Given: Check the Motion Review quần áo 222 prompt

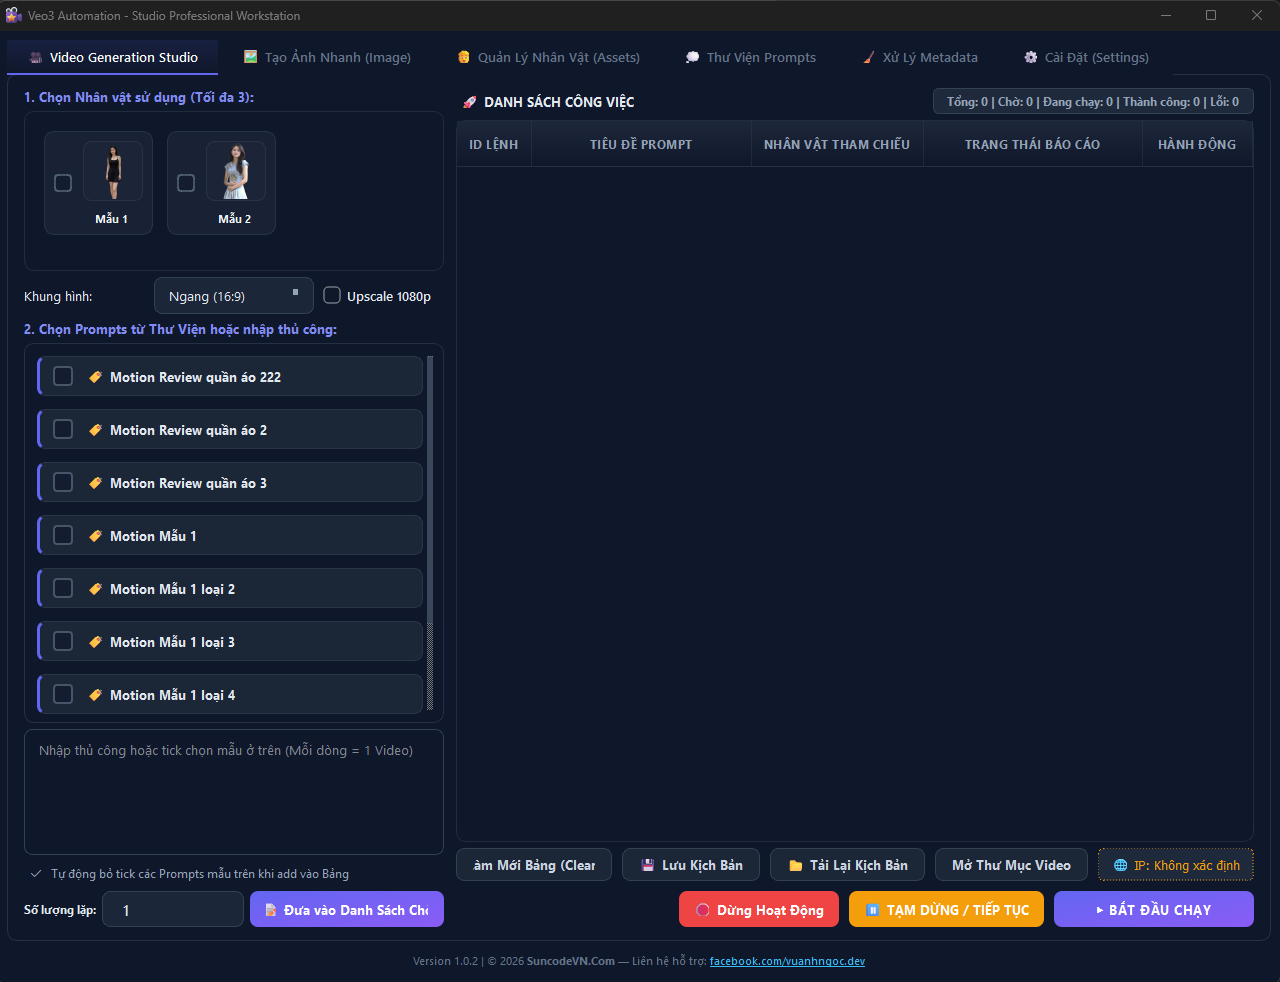Looking at the screenshot, I should coord(63,376).
